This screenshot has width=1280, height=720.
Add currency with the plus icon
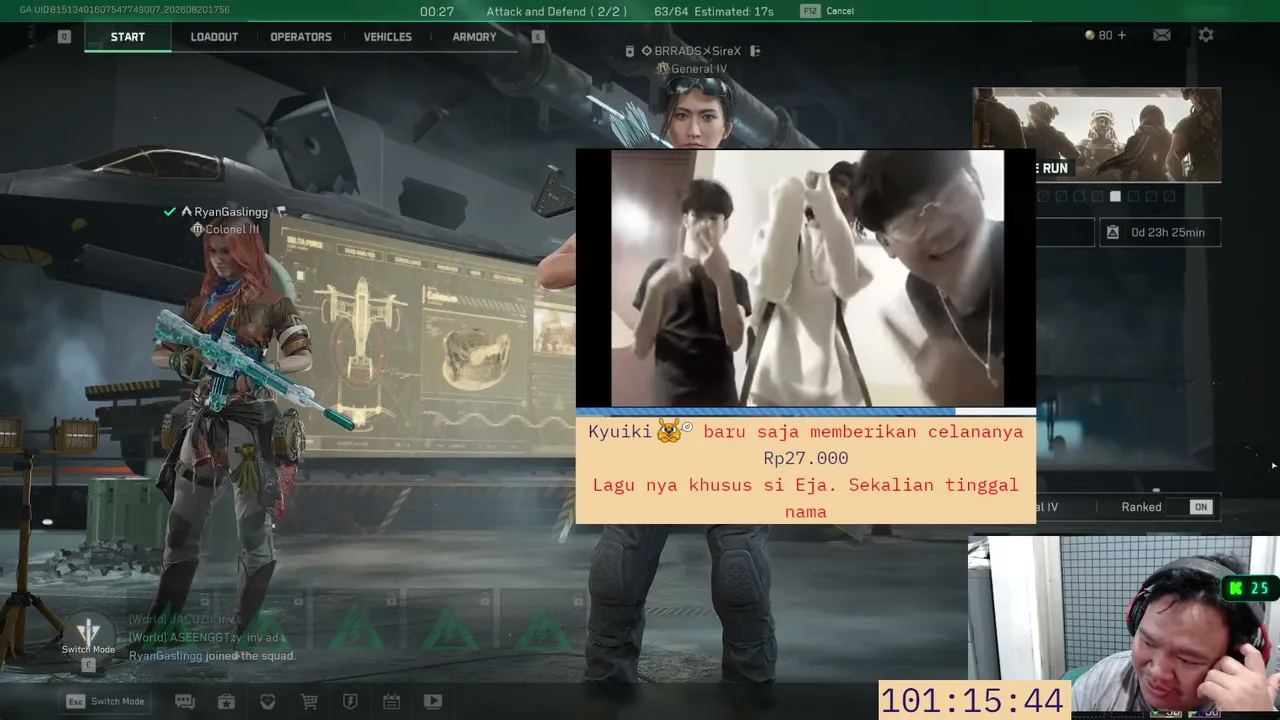[x=1121, y=35]
